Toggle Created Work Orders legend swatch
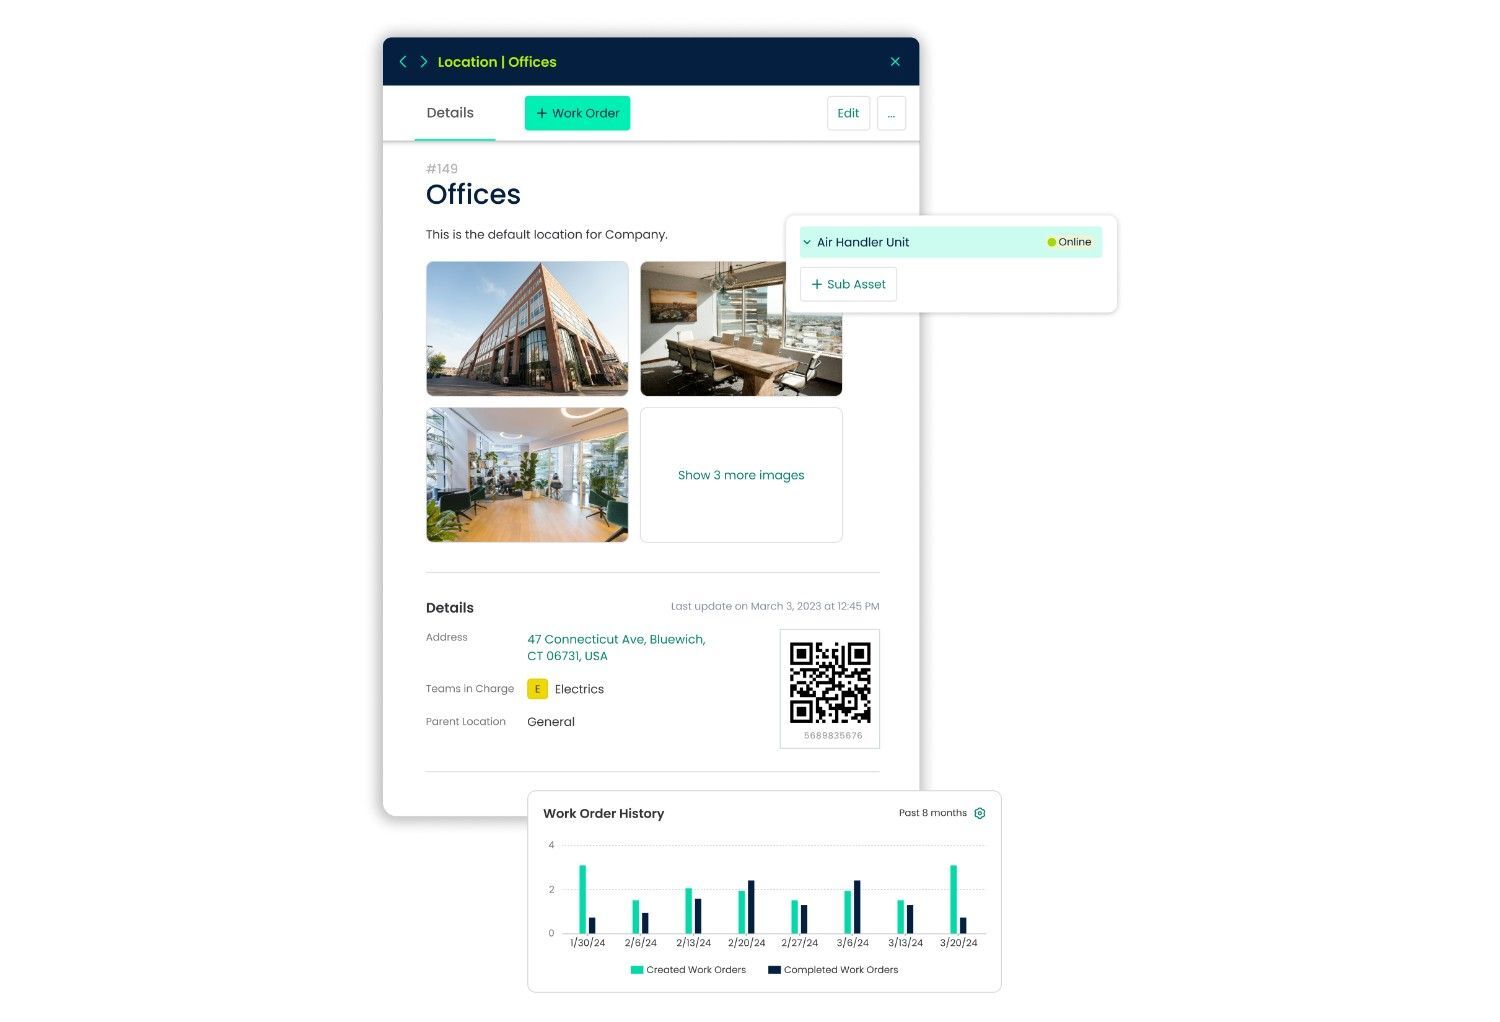 (x=637, y=970)
